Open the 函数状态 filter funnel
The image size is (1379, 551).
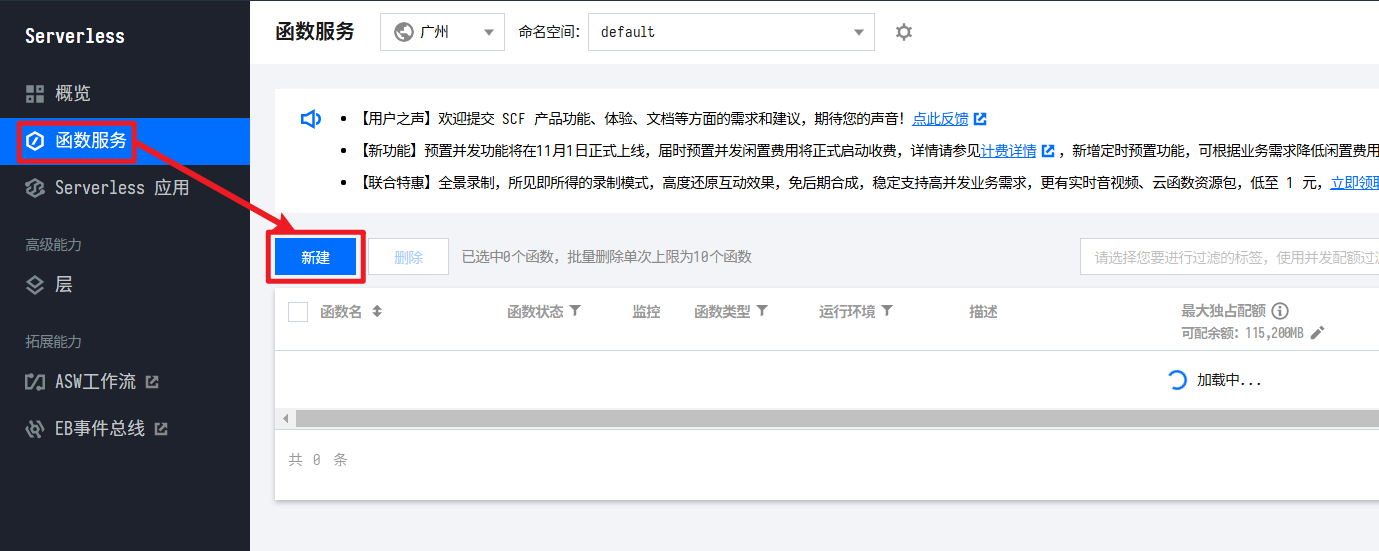tap(575, 311)
